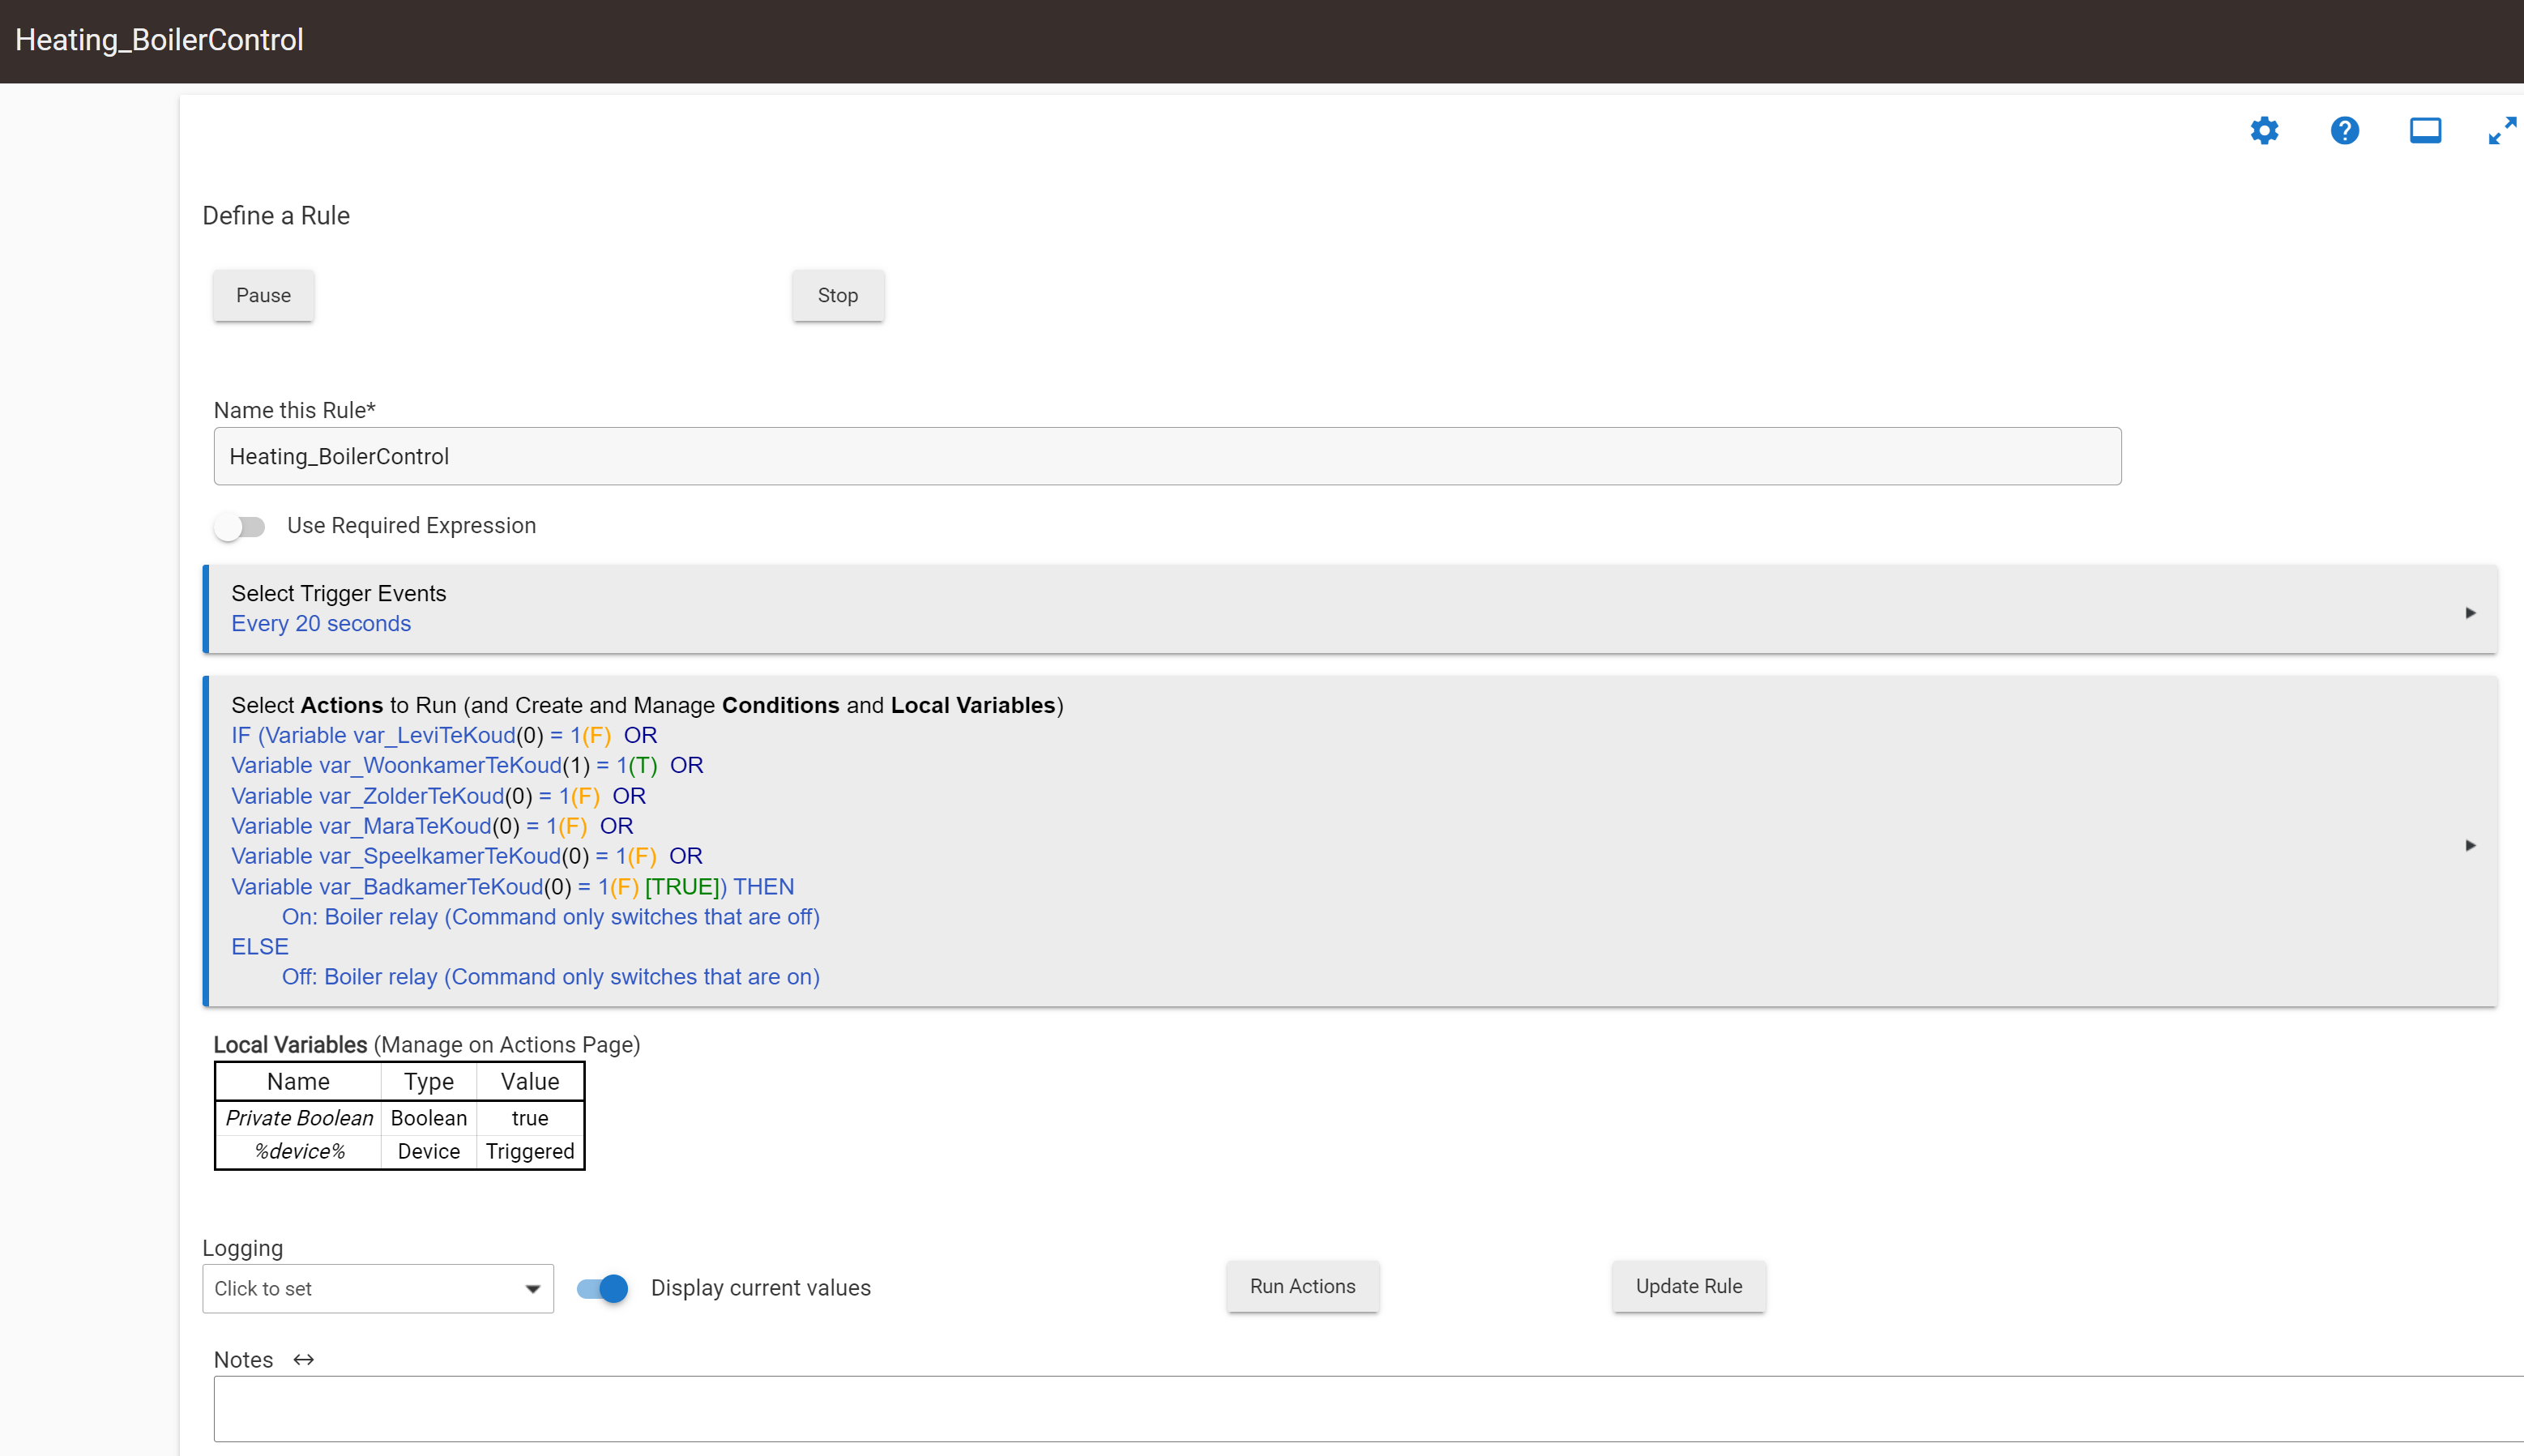Expand Select Trigger Events arrow

[2470, 612]
